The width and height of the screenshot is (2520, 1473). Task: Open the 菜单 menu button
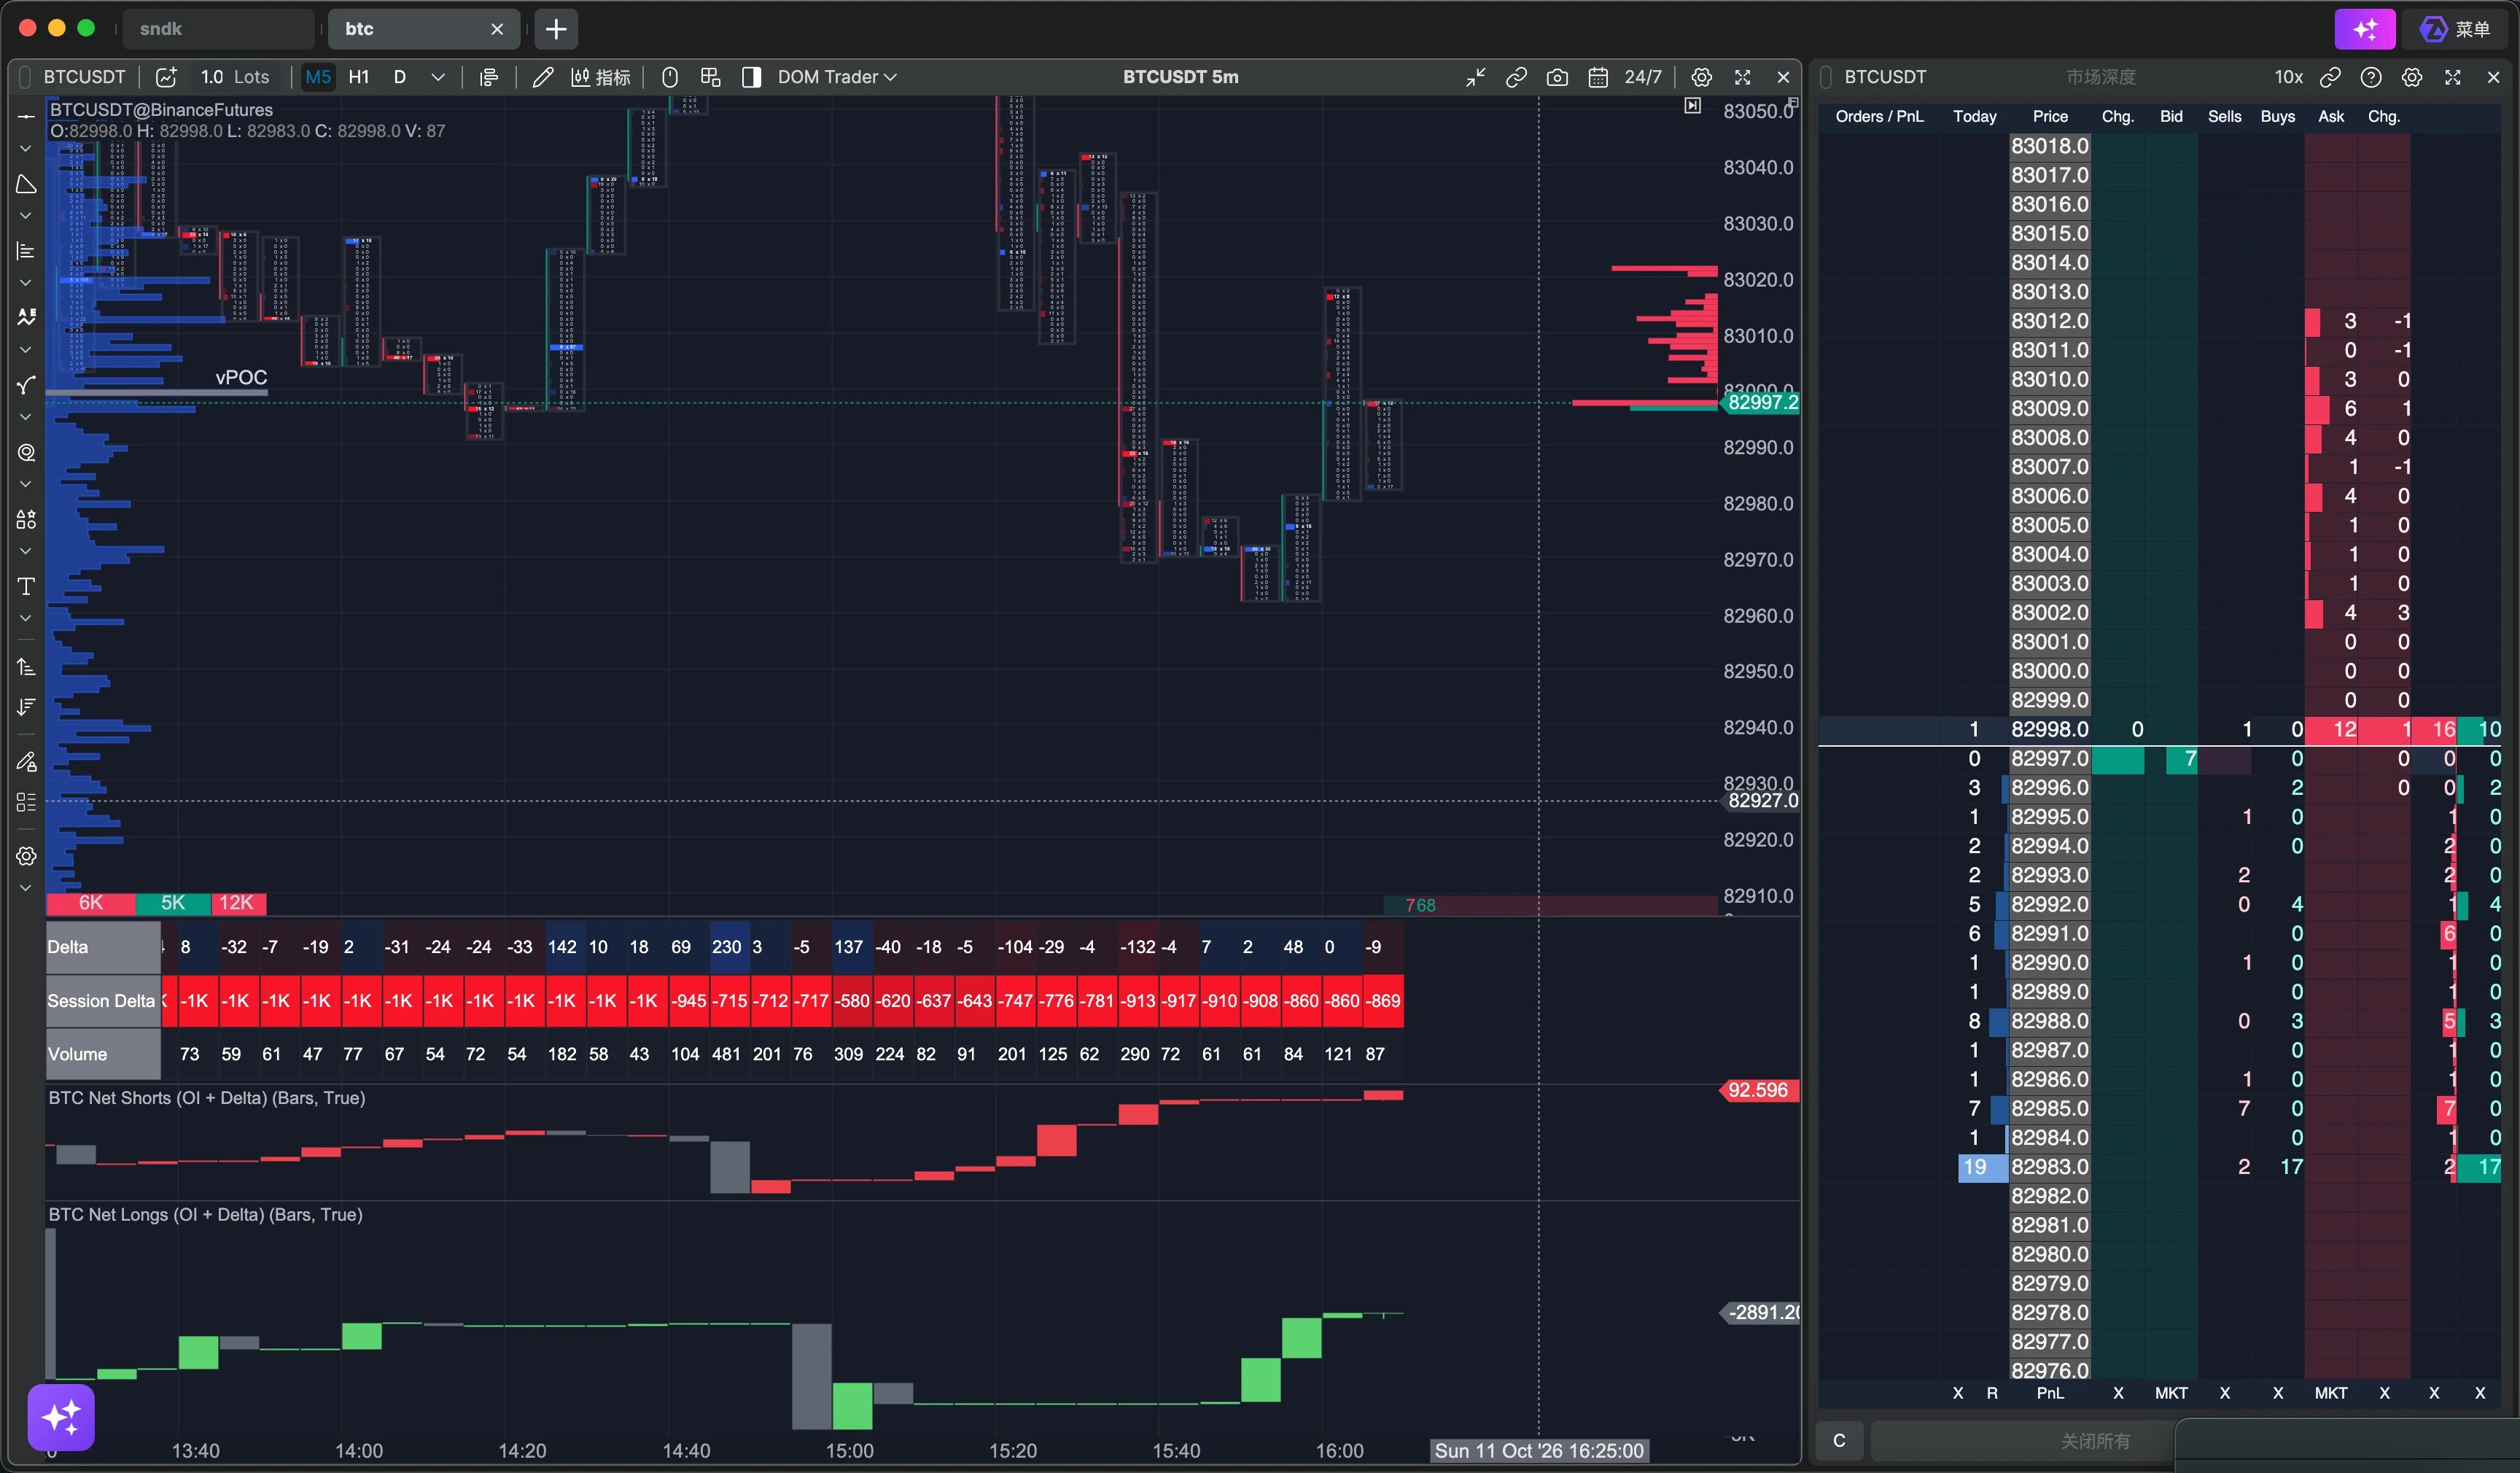(2456, 29)
